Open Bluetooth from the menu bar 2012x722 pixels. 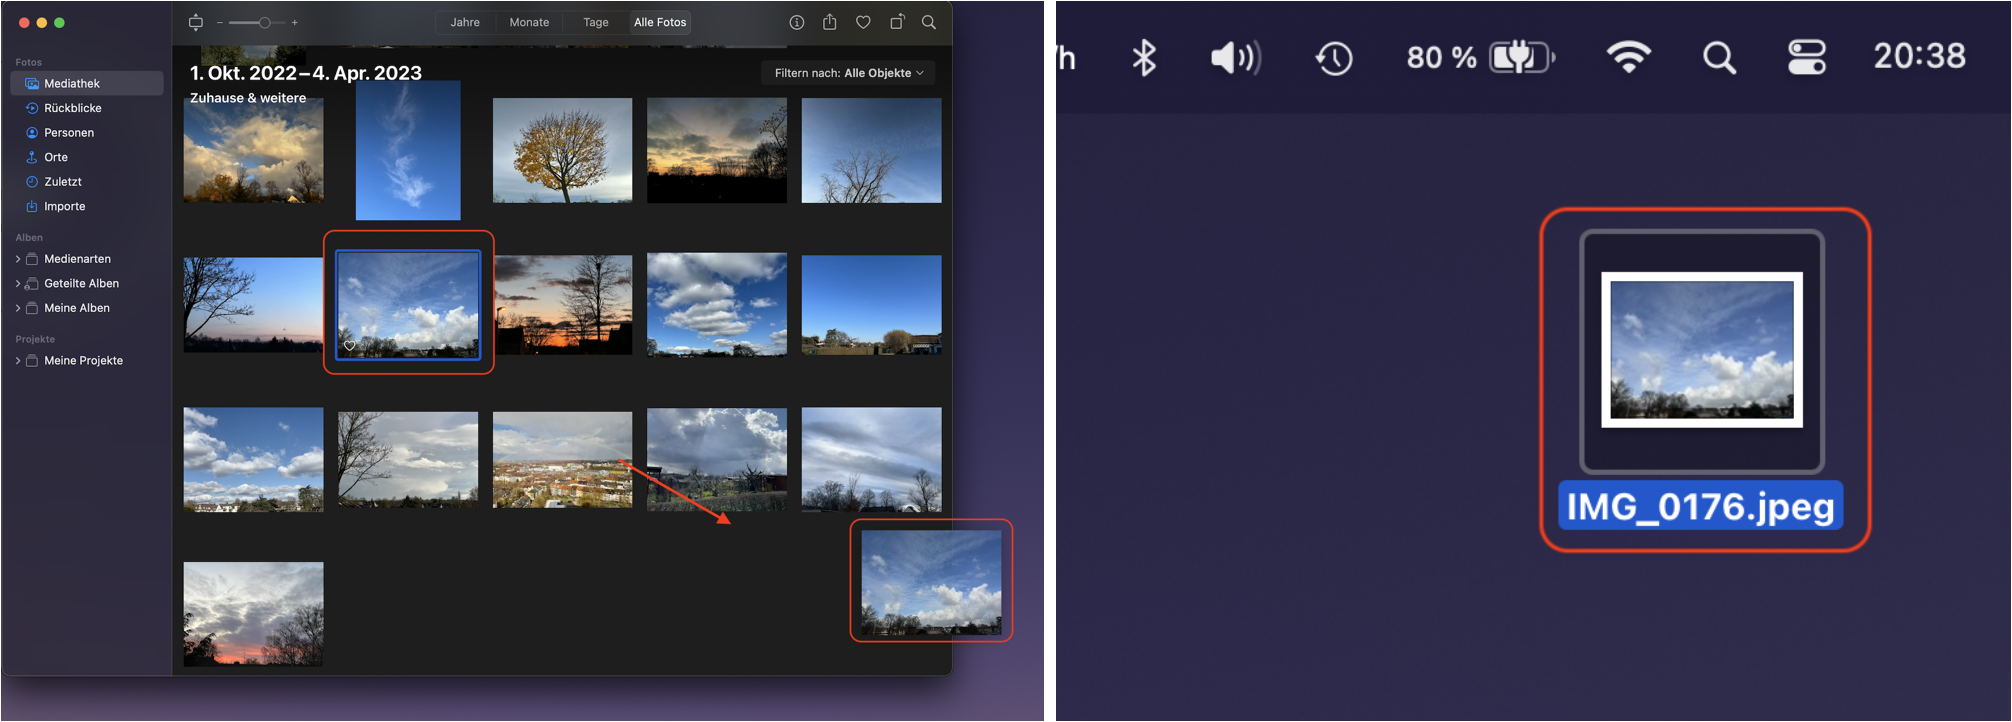1144,58
